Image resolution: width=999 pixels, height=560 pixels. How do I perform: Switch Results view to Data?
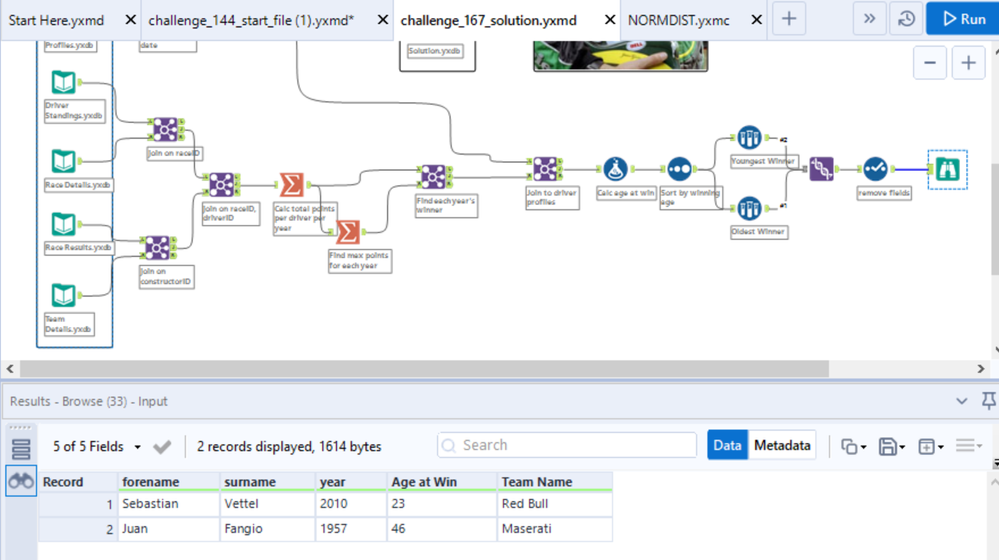click(x=727, y=445)
